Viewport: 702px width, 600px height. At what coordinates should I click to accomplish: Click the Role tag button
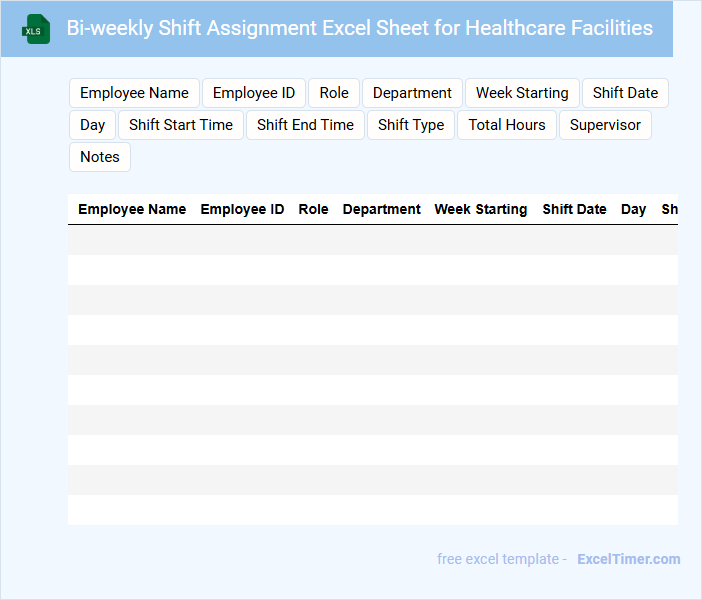tap(334, 93)
